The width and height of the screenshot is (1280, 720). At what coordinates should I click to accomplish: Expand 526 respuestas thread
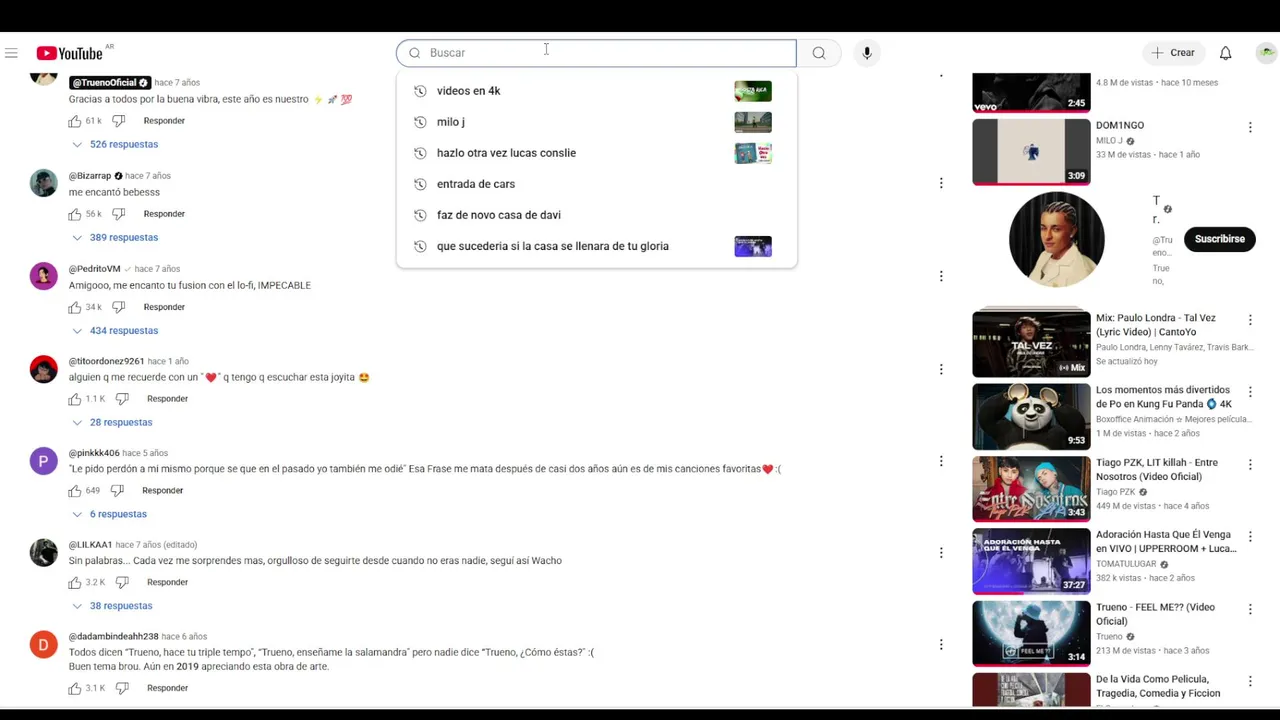pyautogui.click(x=114, y=144)
